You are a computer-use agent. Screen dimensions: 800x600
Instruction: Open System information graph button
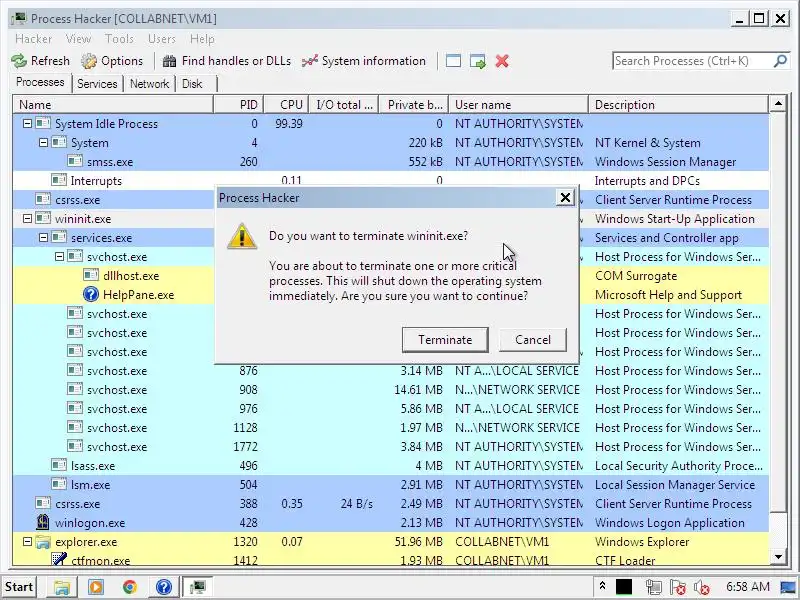click(x=363, y=61)
